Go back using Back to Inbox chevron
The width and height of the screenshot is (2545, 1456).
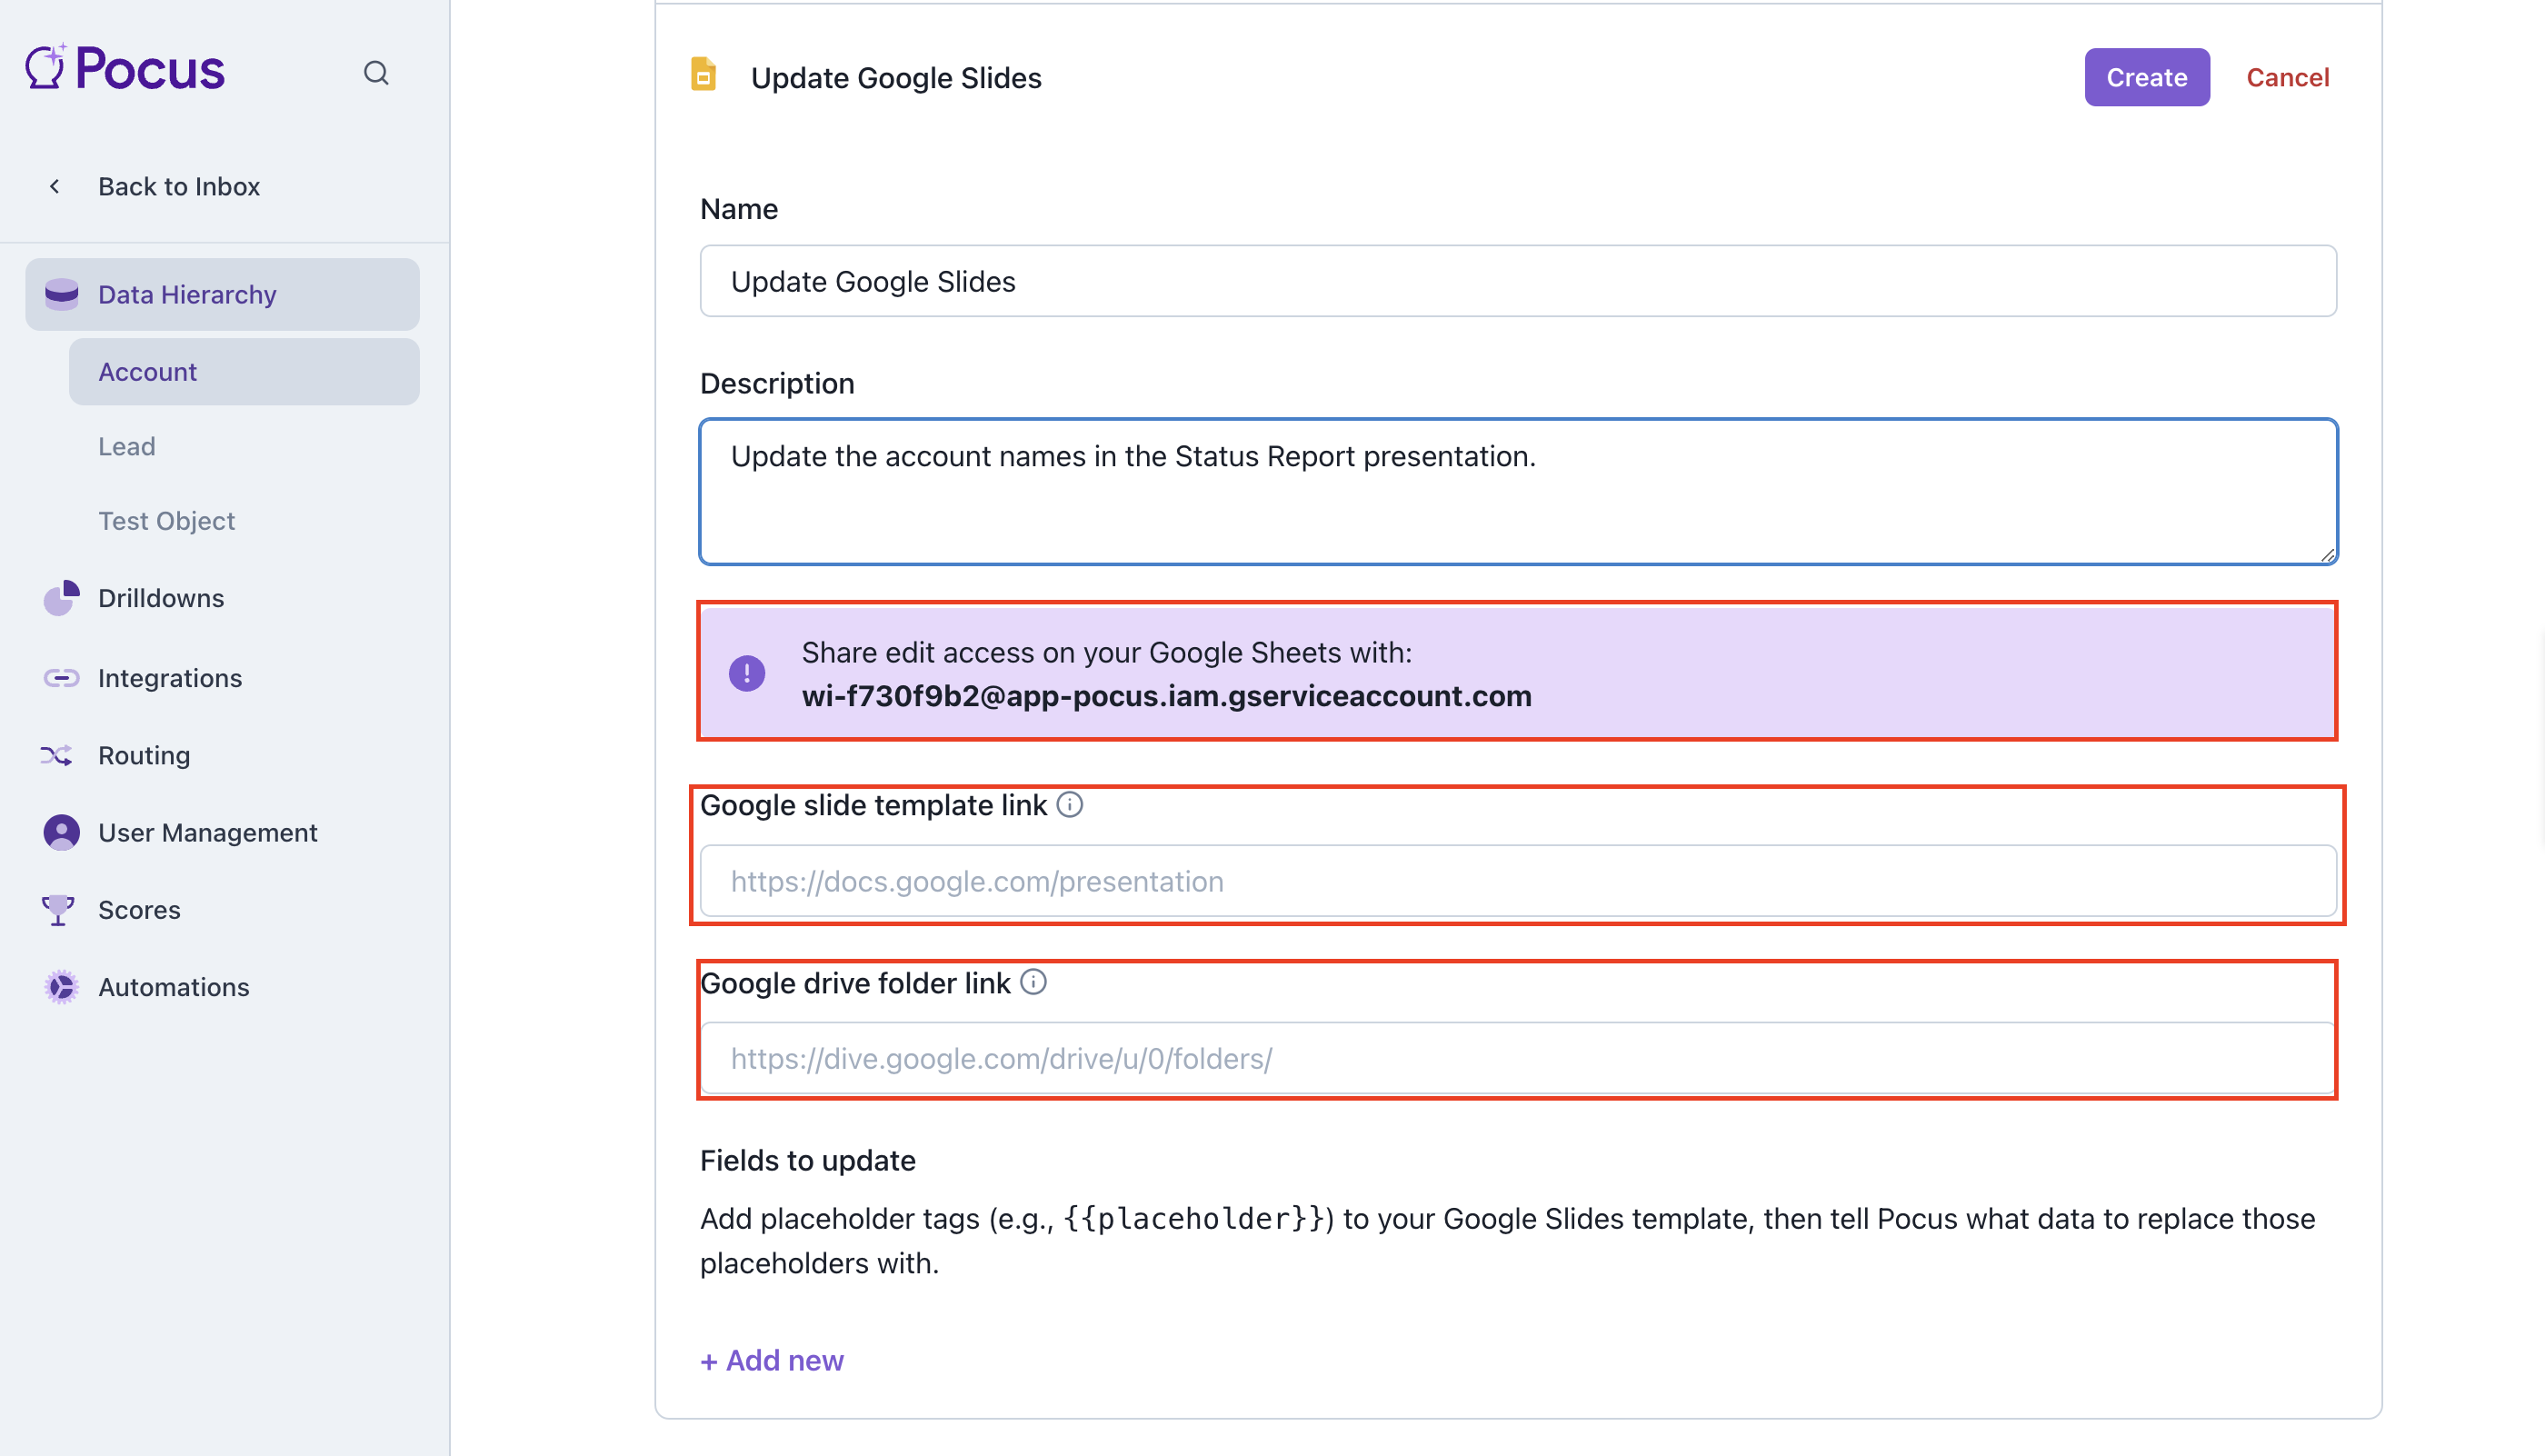click(55, 187)
